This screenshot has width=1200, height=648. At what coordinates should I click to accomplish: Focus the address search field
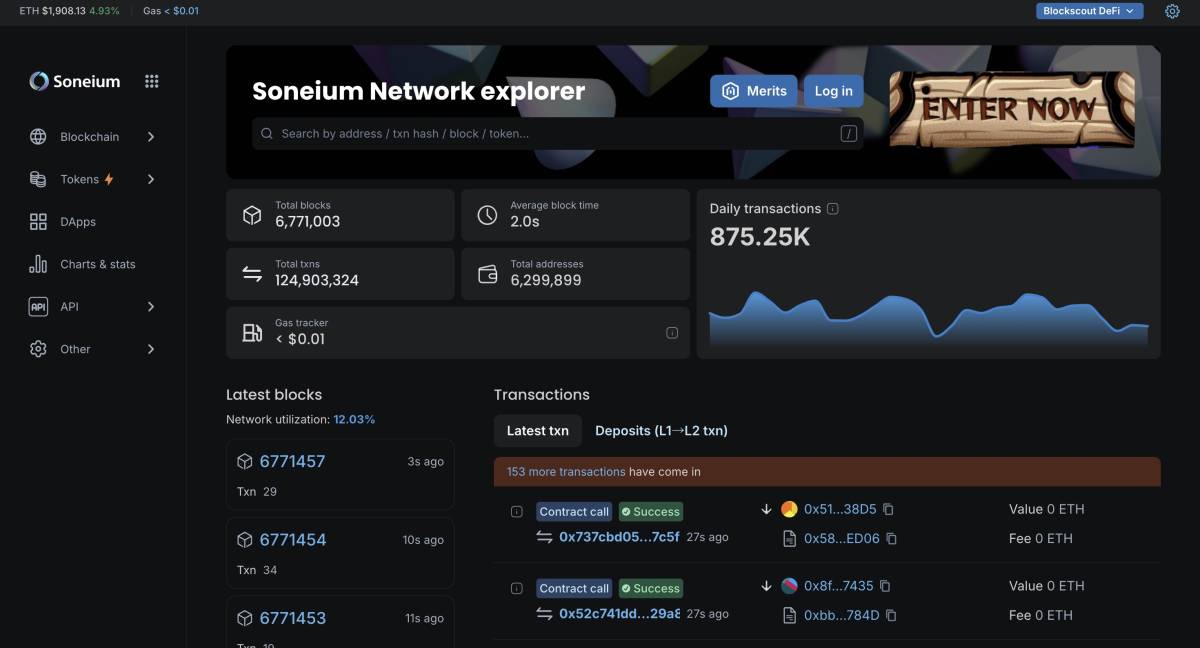click(550, 134)
